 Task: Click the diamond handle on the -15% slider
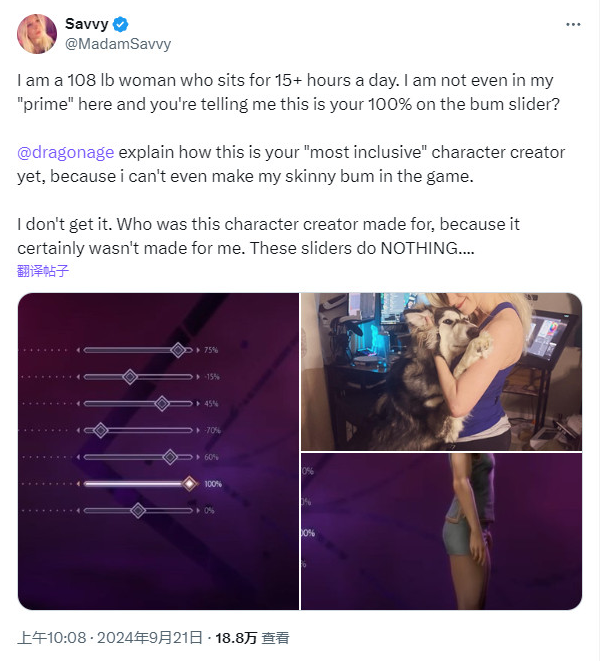pos(129,377)
